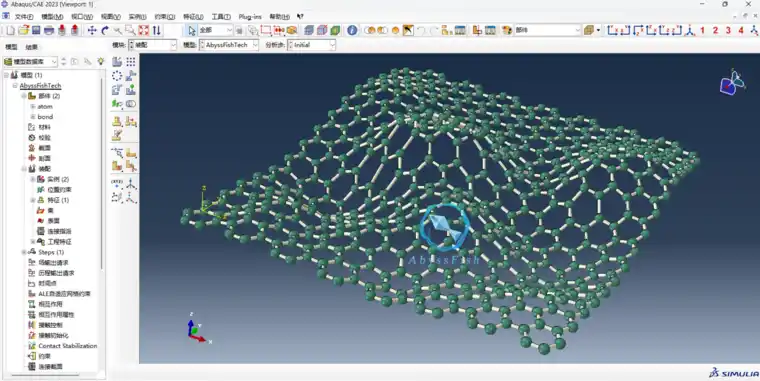This screenshot has height=381, width=760.
Task: Click the light bulb icon in model tree
Action: coord(100,62)
